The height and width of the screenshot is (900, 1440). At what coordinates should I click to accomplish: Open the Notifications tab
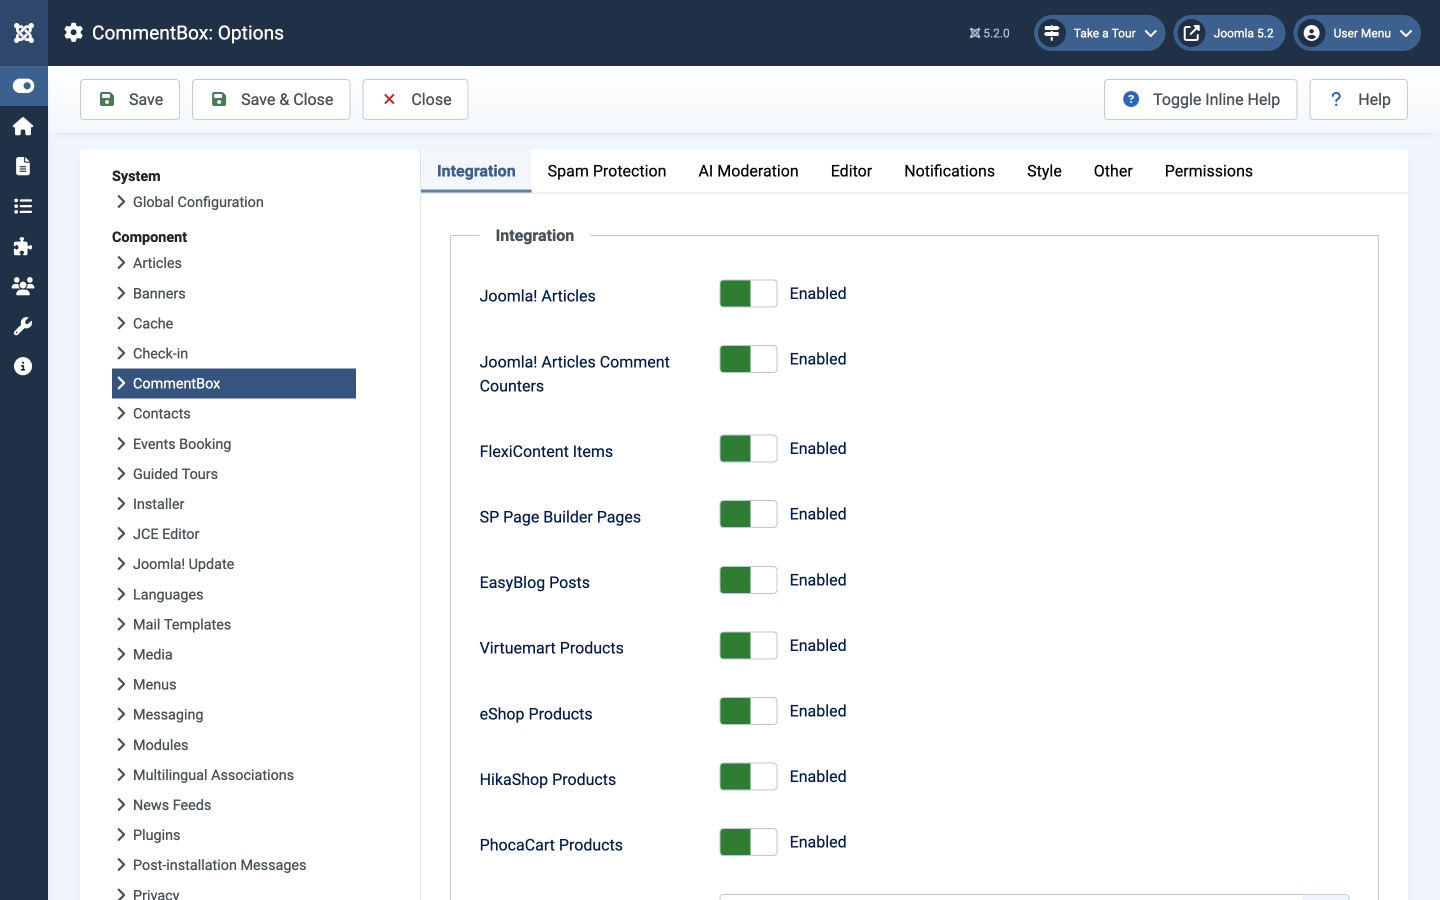(x=949, y=171)
